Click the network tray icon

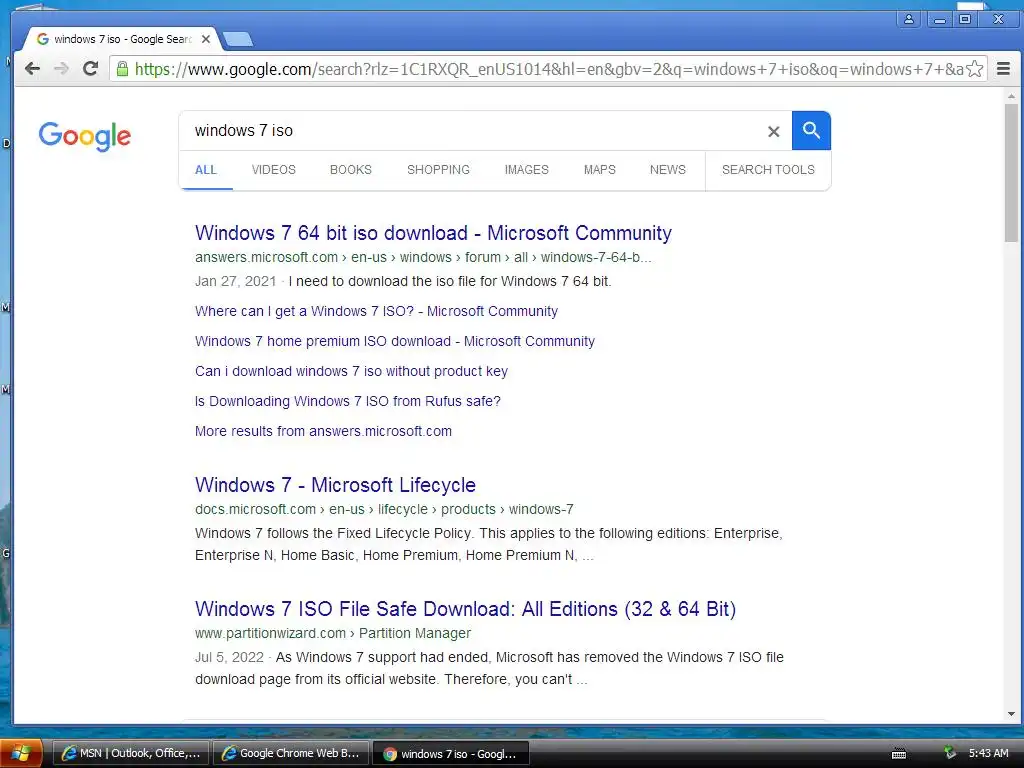[950, 753]
